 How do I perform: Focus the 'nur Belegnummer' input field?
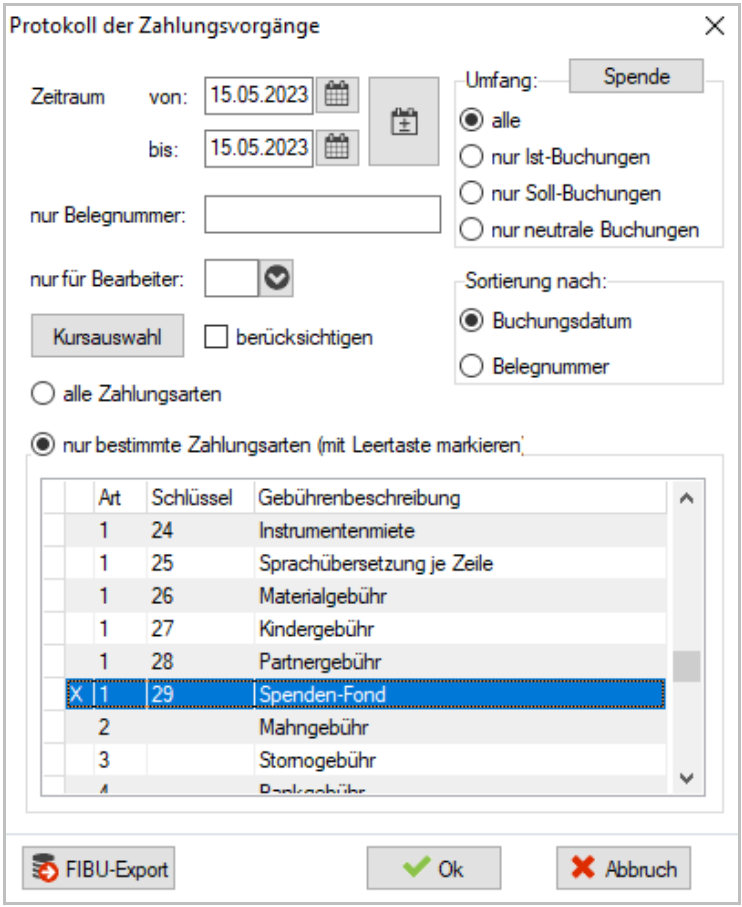pyautogui.click(x=323, y=215)
